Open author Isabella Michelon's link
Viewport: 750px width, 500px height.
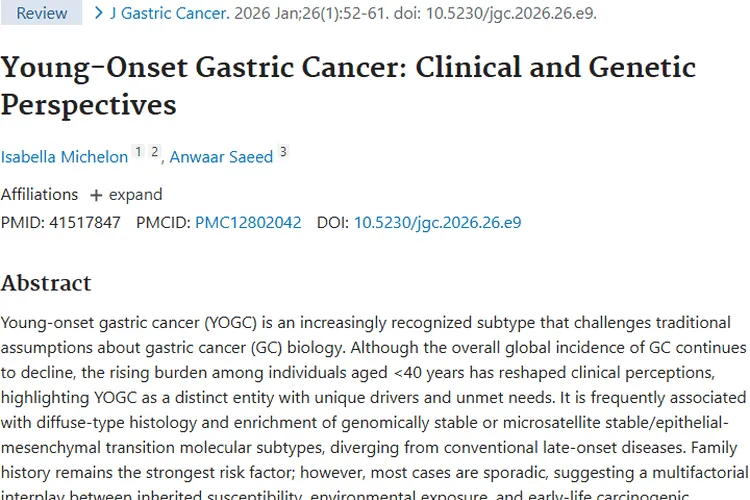(64, 157)
